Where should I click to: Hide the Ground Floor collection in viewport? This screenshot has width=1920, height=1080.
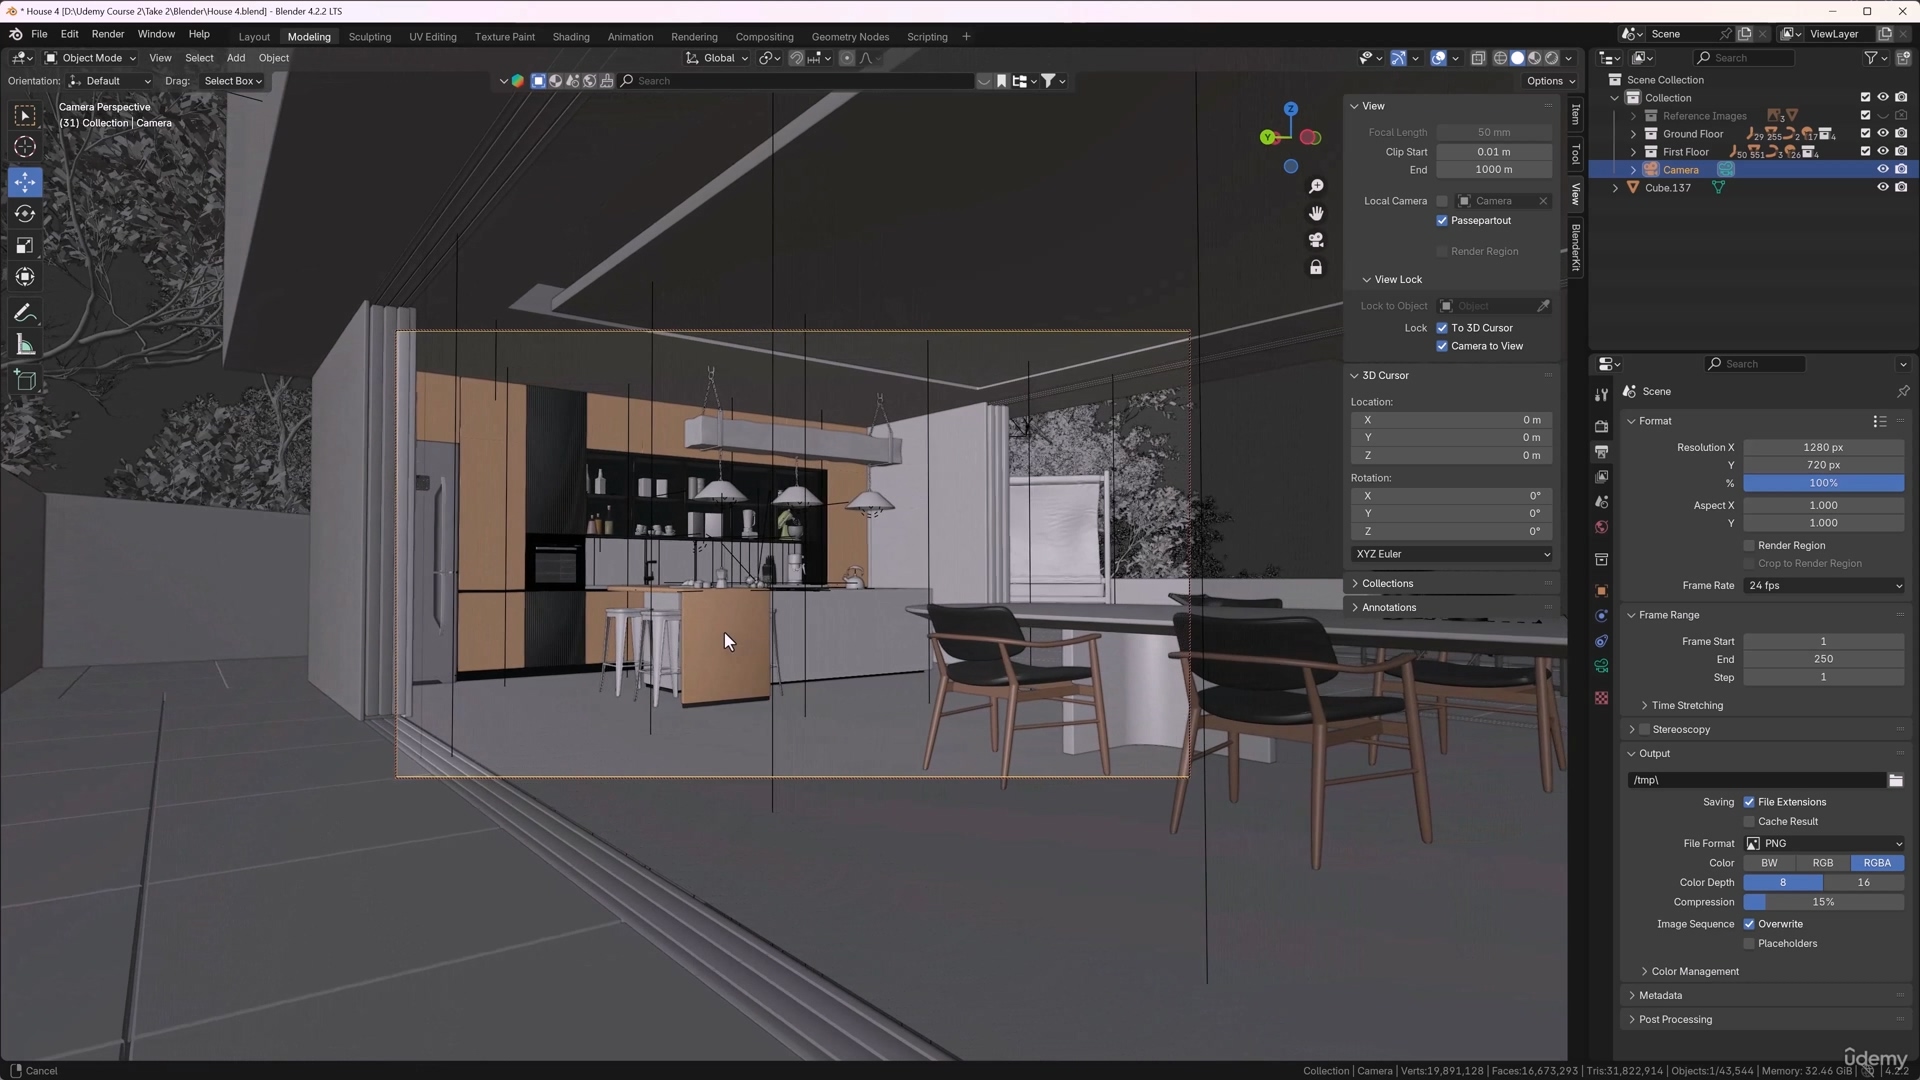coord(1883,134)
